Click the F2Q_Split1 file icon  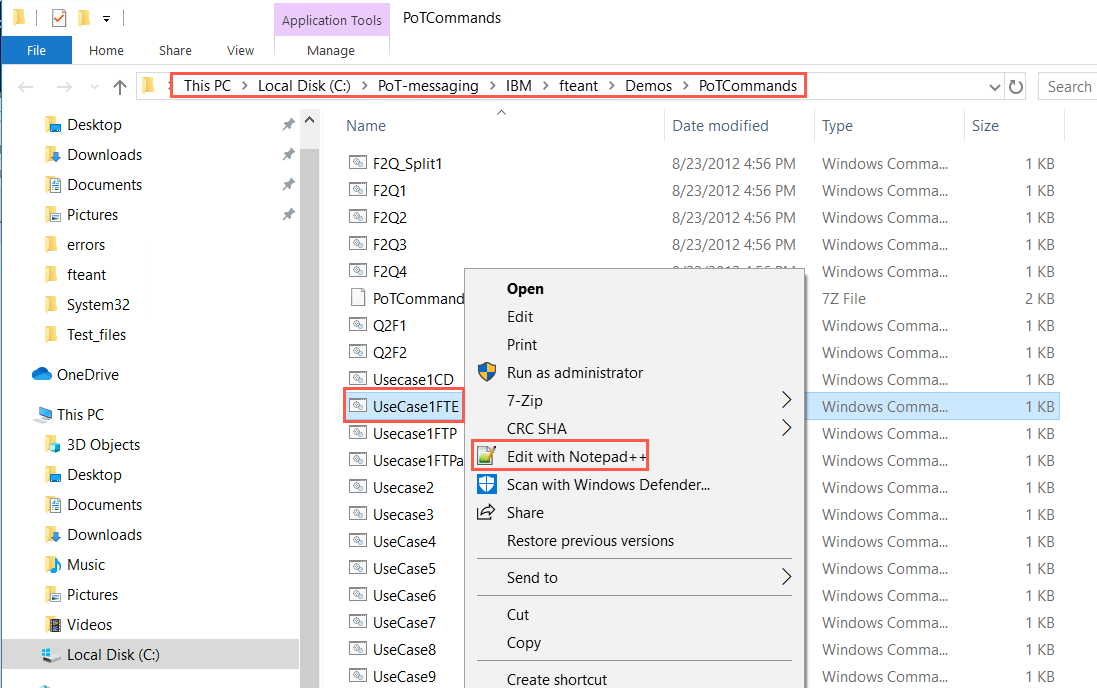(358, 163)
